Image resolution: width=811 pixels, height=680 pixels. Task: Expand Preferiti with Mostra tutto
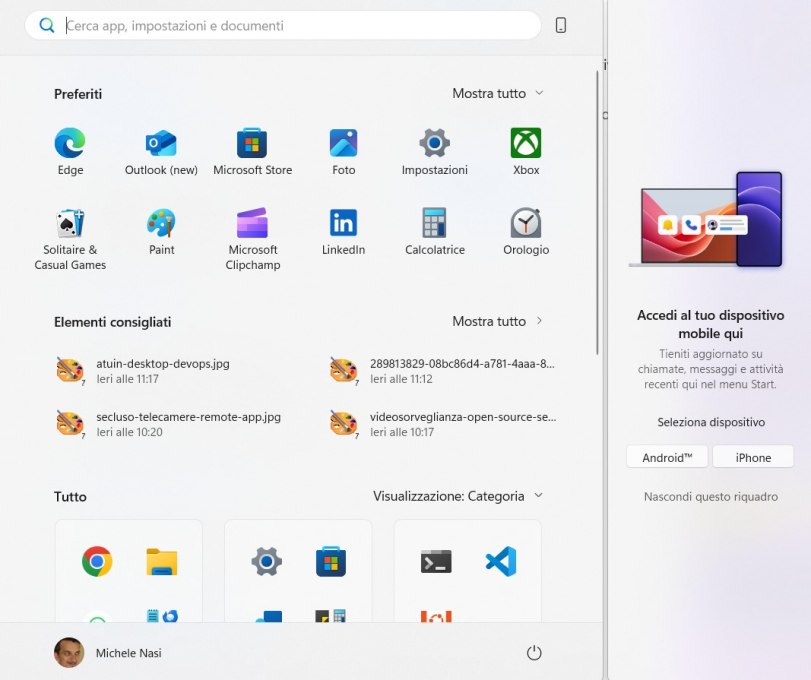[497, 93]
